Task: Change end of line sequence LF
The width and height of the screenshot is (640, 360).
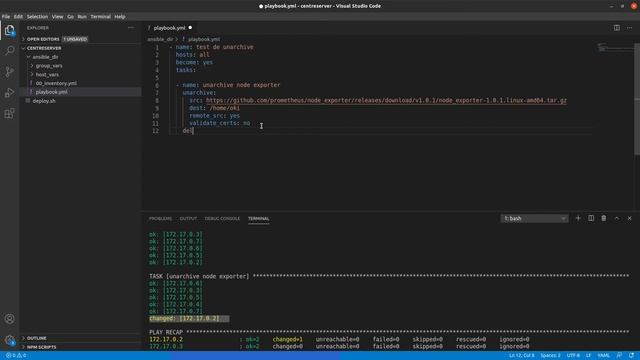Action: 589,356
